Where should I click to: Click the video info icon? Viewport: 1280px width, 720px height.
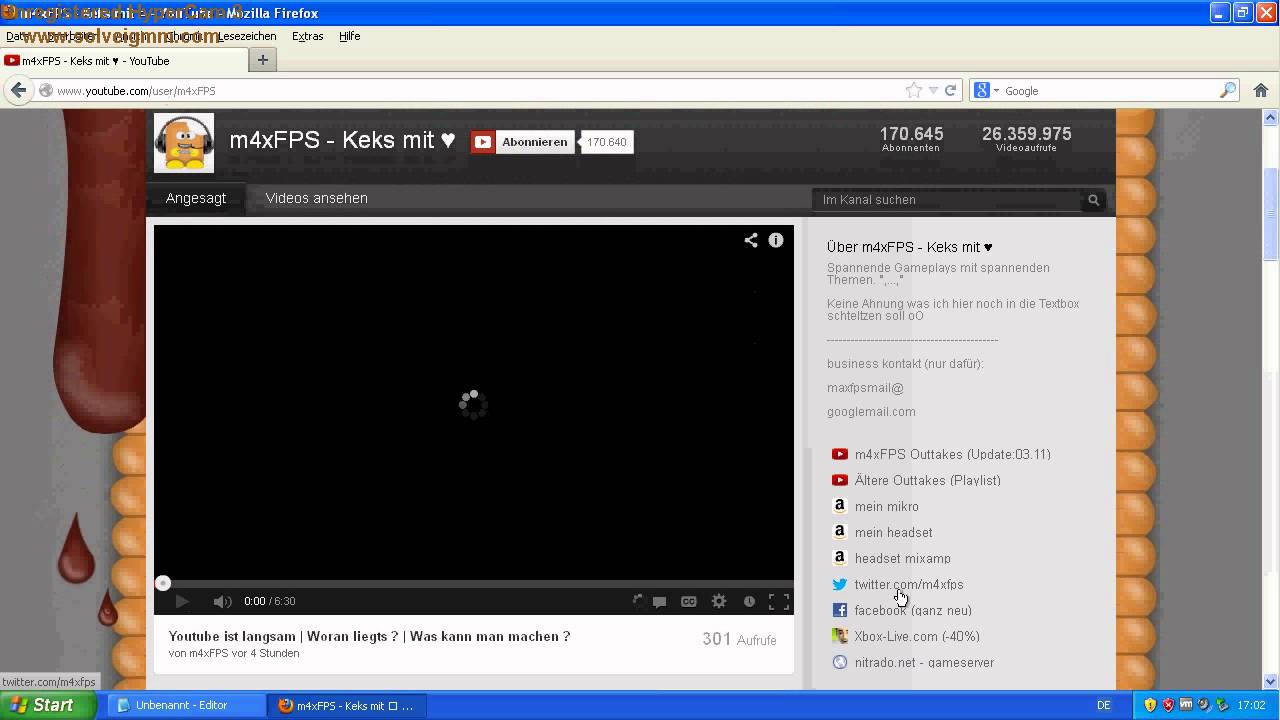coord(776,240)
